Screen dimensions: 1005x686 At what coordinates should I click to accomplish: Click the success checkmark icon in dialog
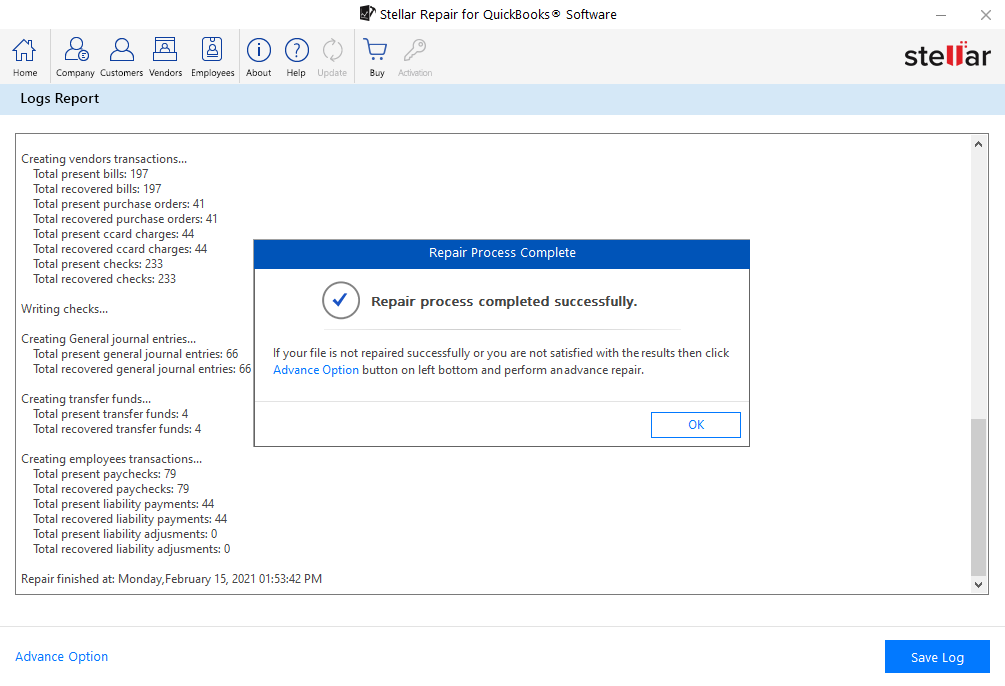[x=341, y=300]
